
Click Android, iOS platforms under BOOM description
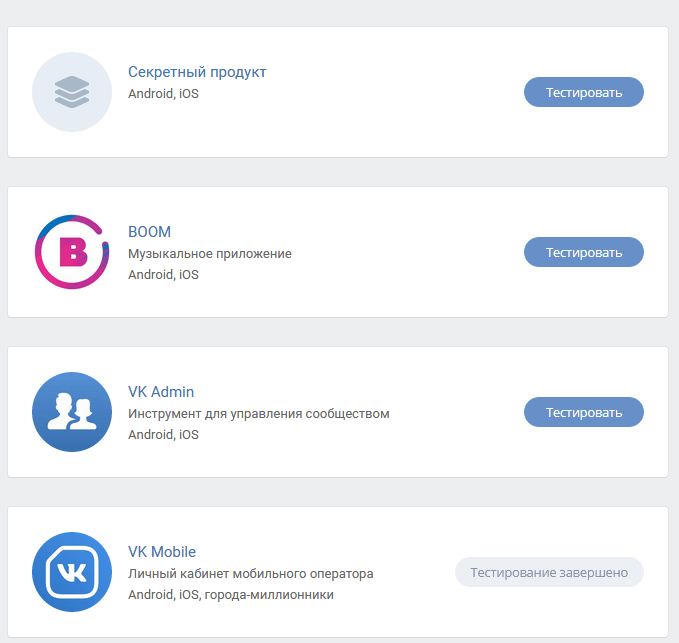163,275
